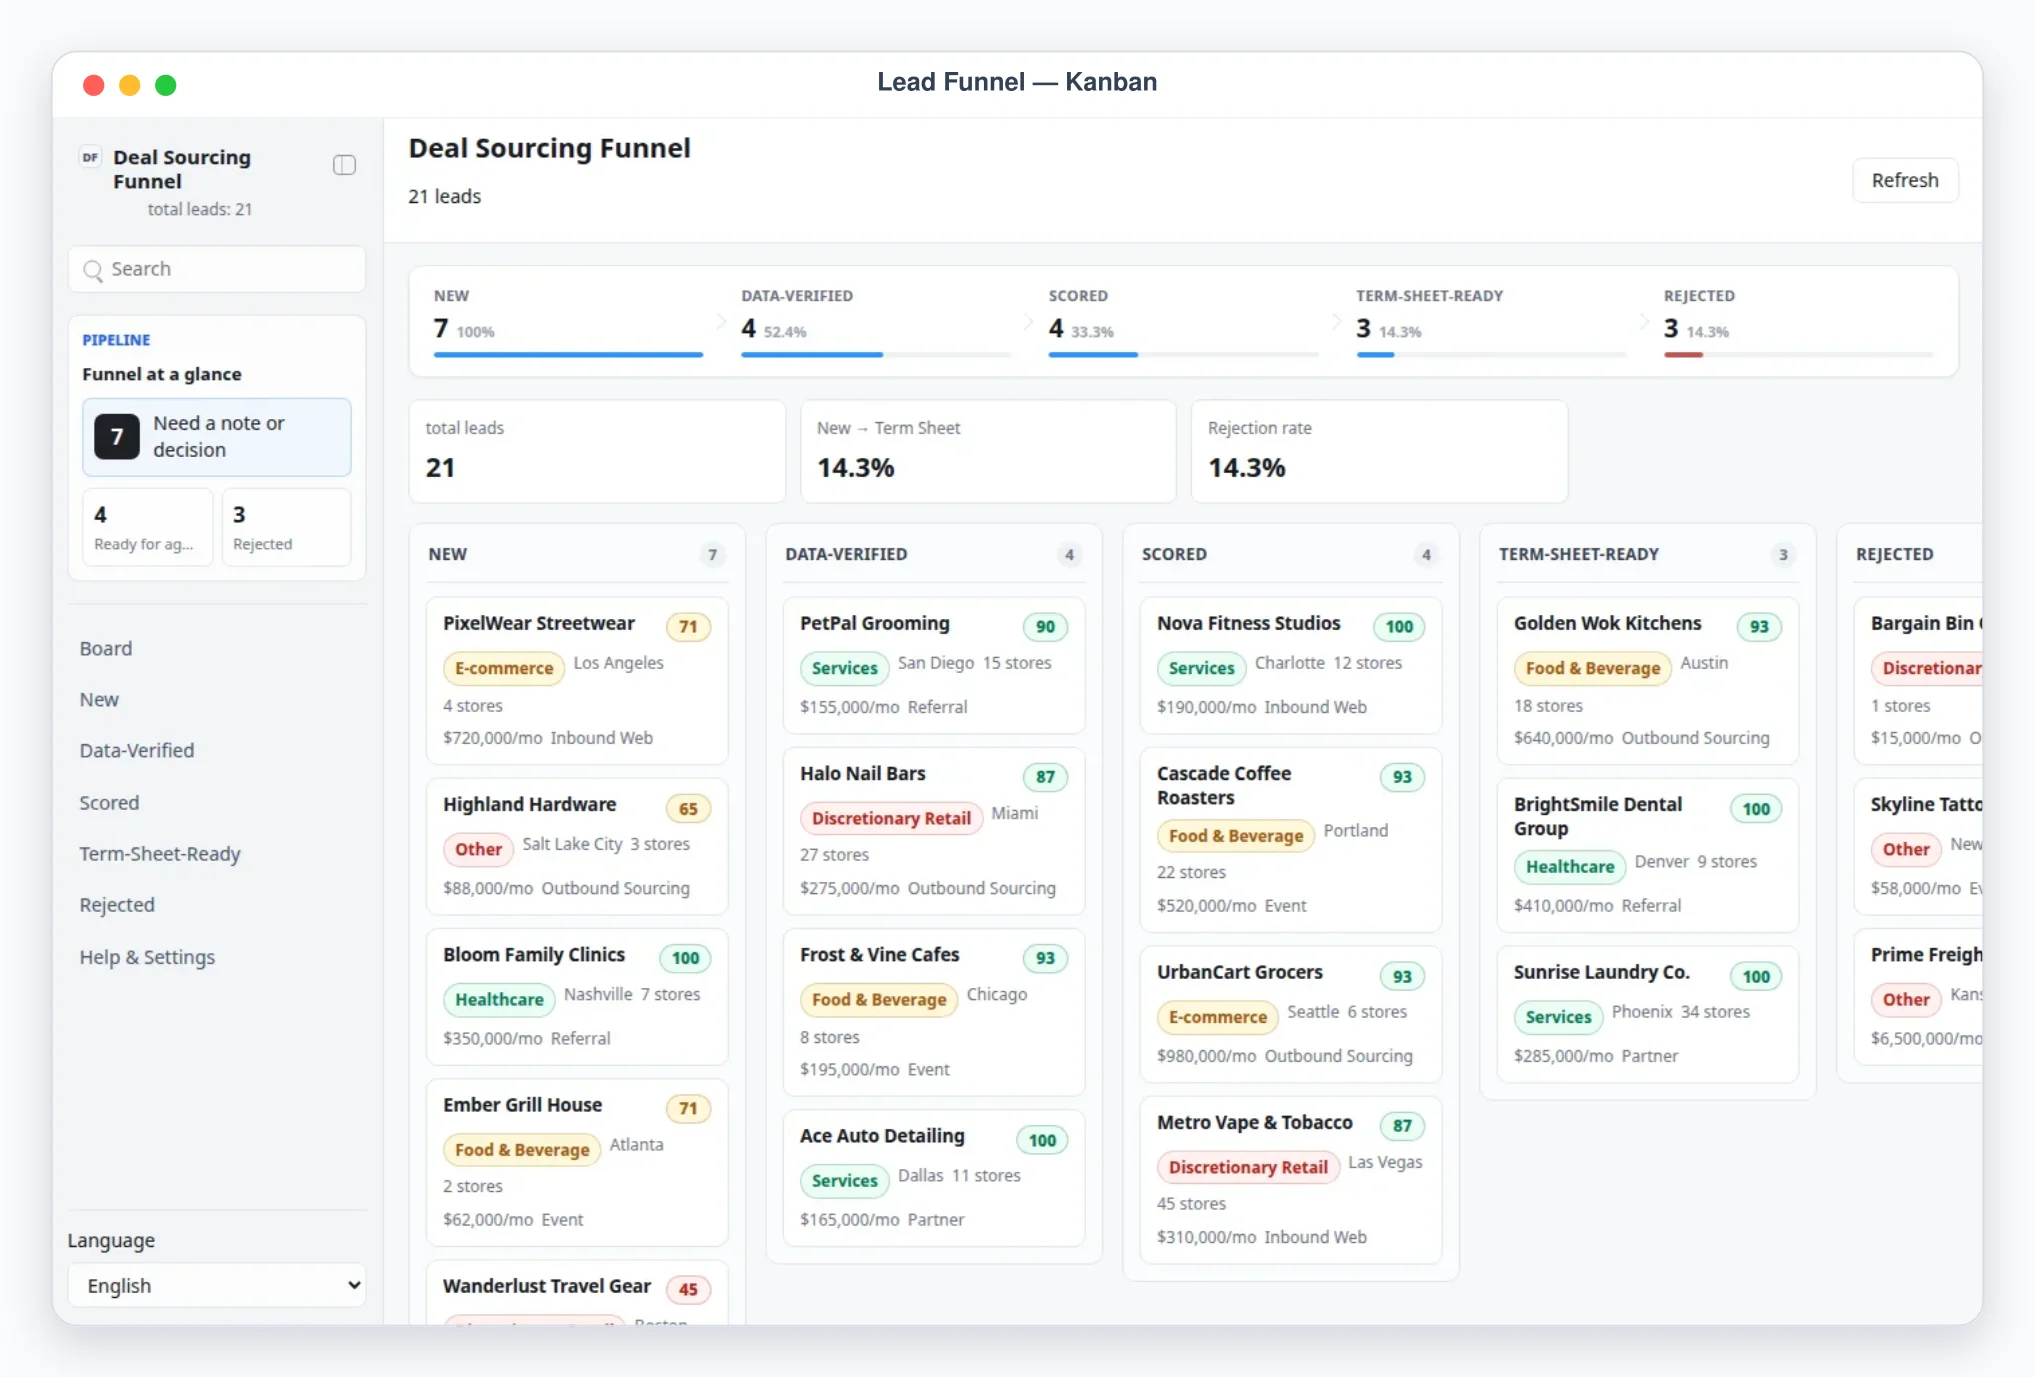The height and width of the screenshot is (1377, 2035).
Task: Click the New → Term Sheet 14.3% card
Action: 988,451
